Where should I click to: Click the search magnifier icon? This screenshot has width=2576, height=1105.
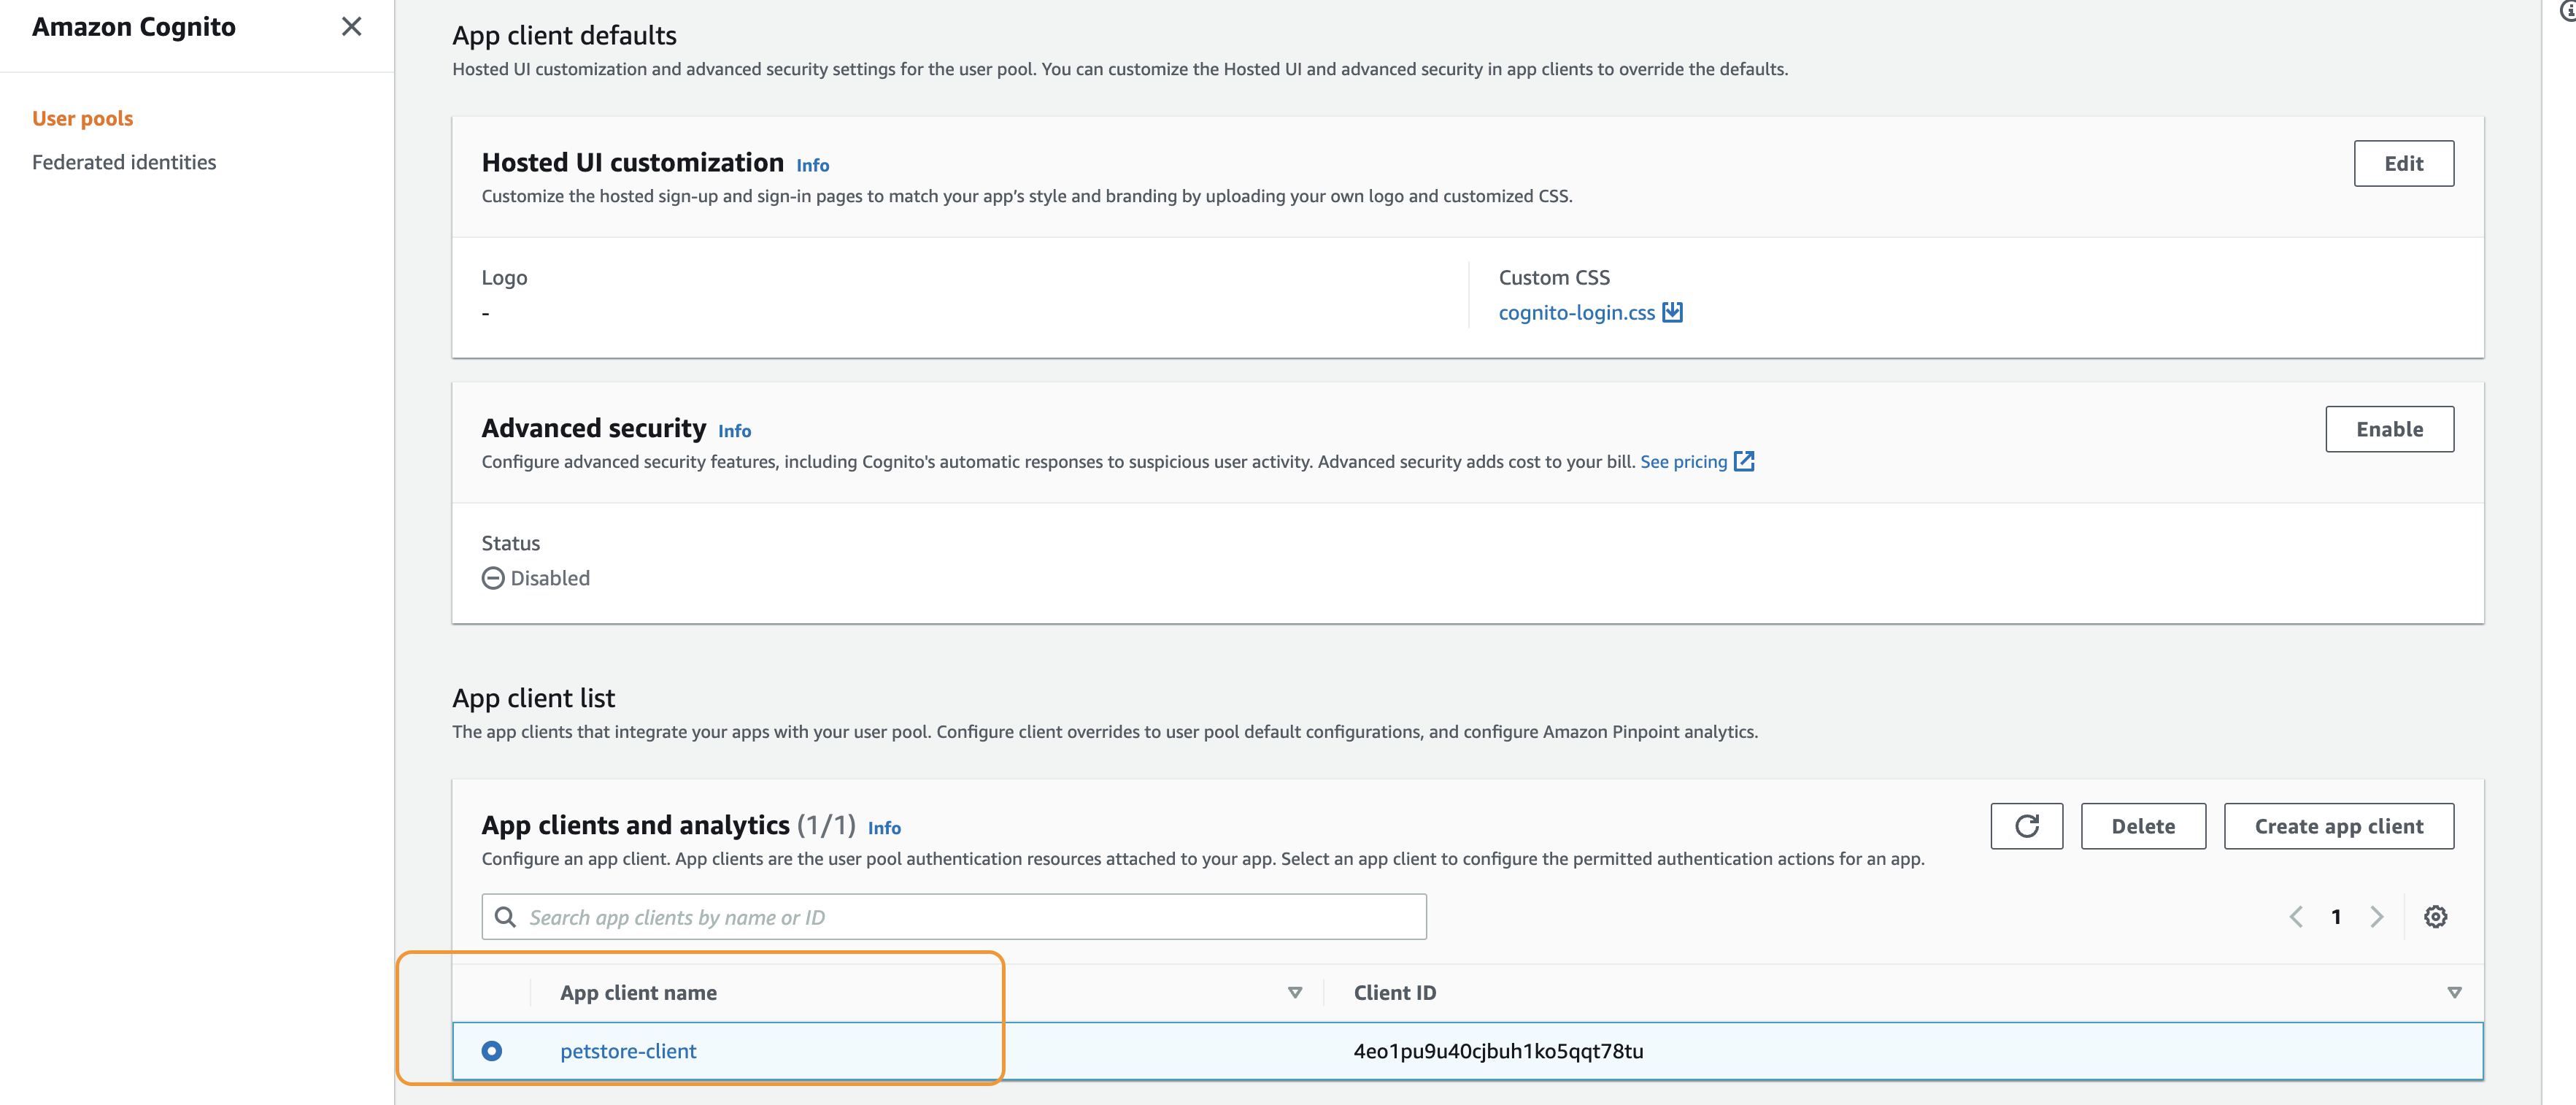[505, 917]
